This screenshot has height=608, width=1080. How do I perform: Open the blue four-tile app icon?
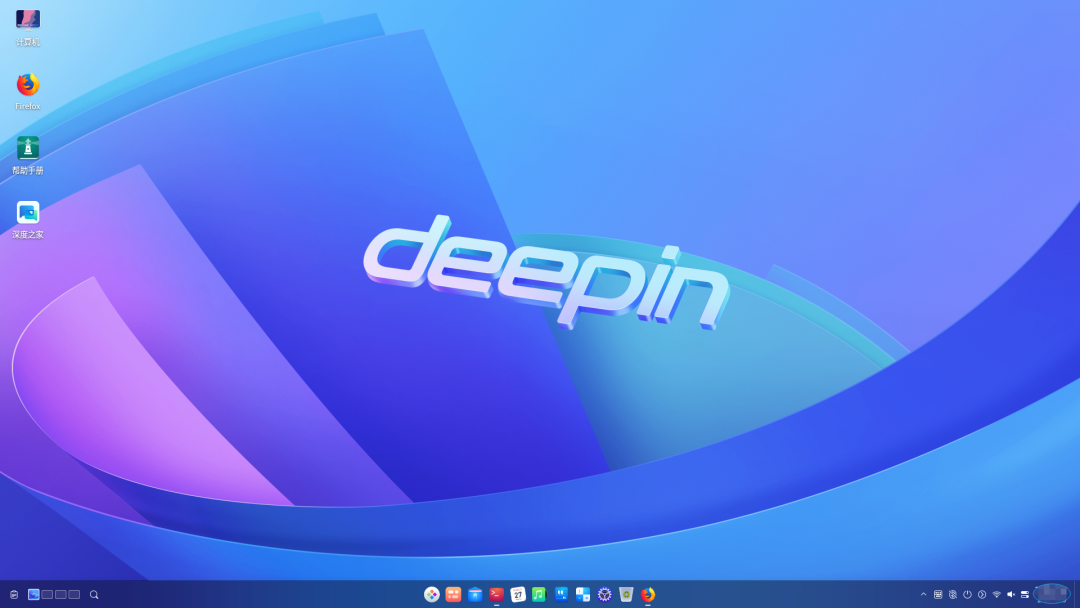[583, 594]
